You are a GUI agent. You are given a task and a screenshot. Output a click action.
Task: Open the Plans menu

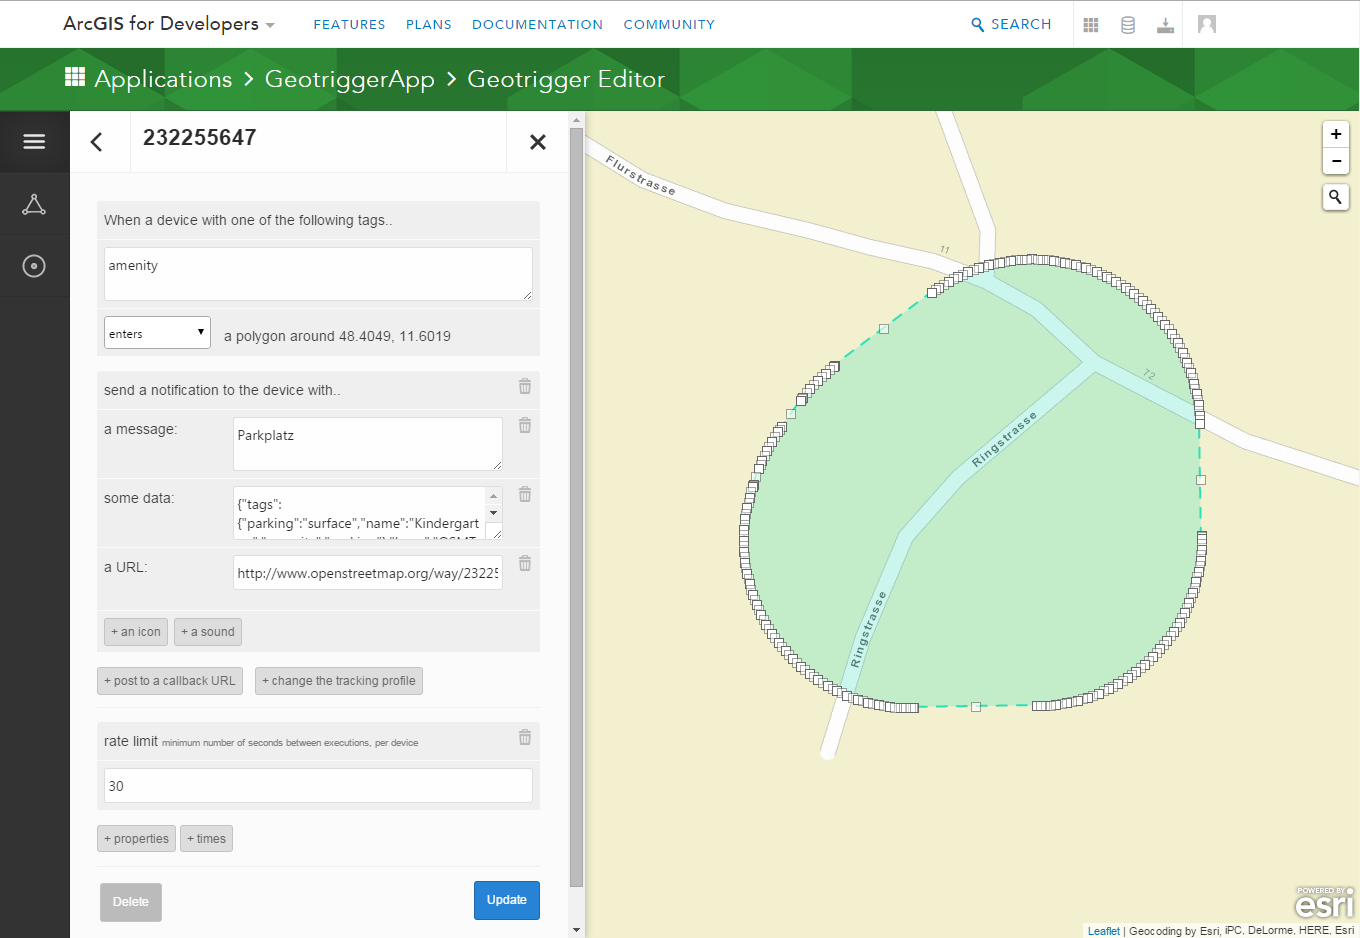tap(429, 24)
